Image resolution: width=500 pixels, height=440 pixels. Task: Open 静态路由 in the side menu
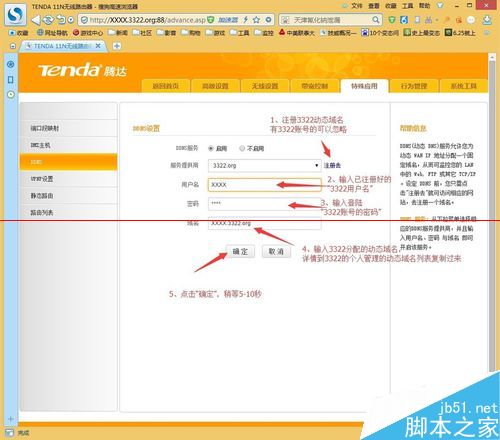(x=69, y=196)
